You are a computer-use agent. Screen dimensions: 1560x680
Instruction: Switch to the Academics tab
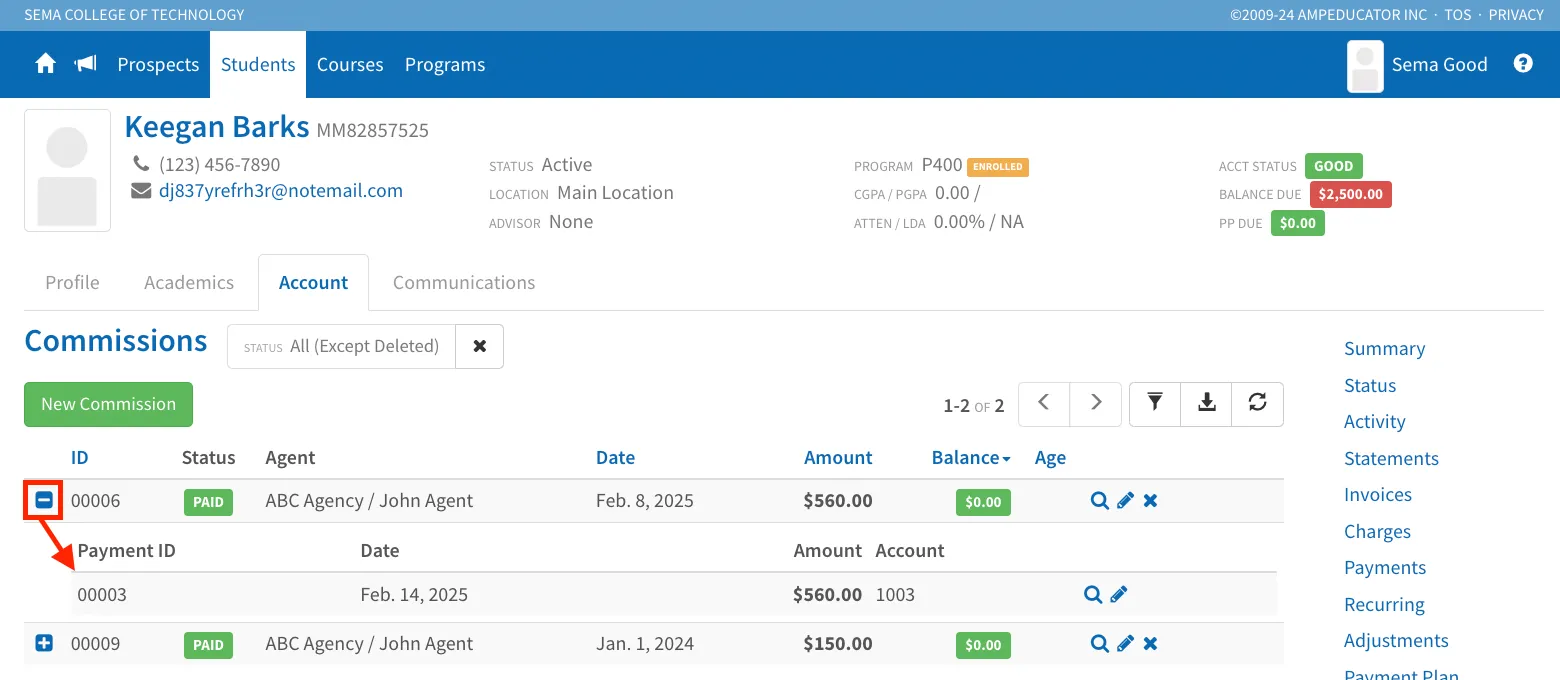189,282
